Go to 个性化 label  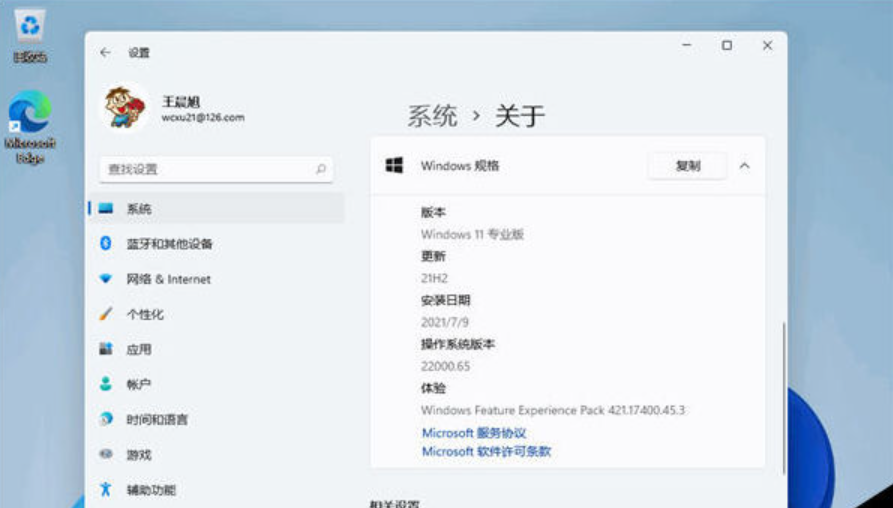[x=145, y=314]
